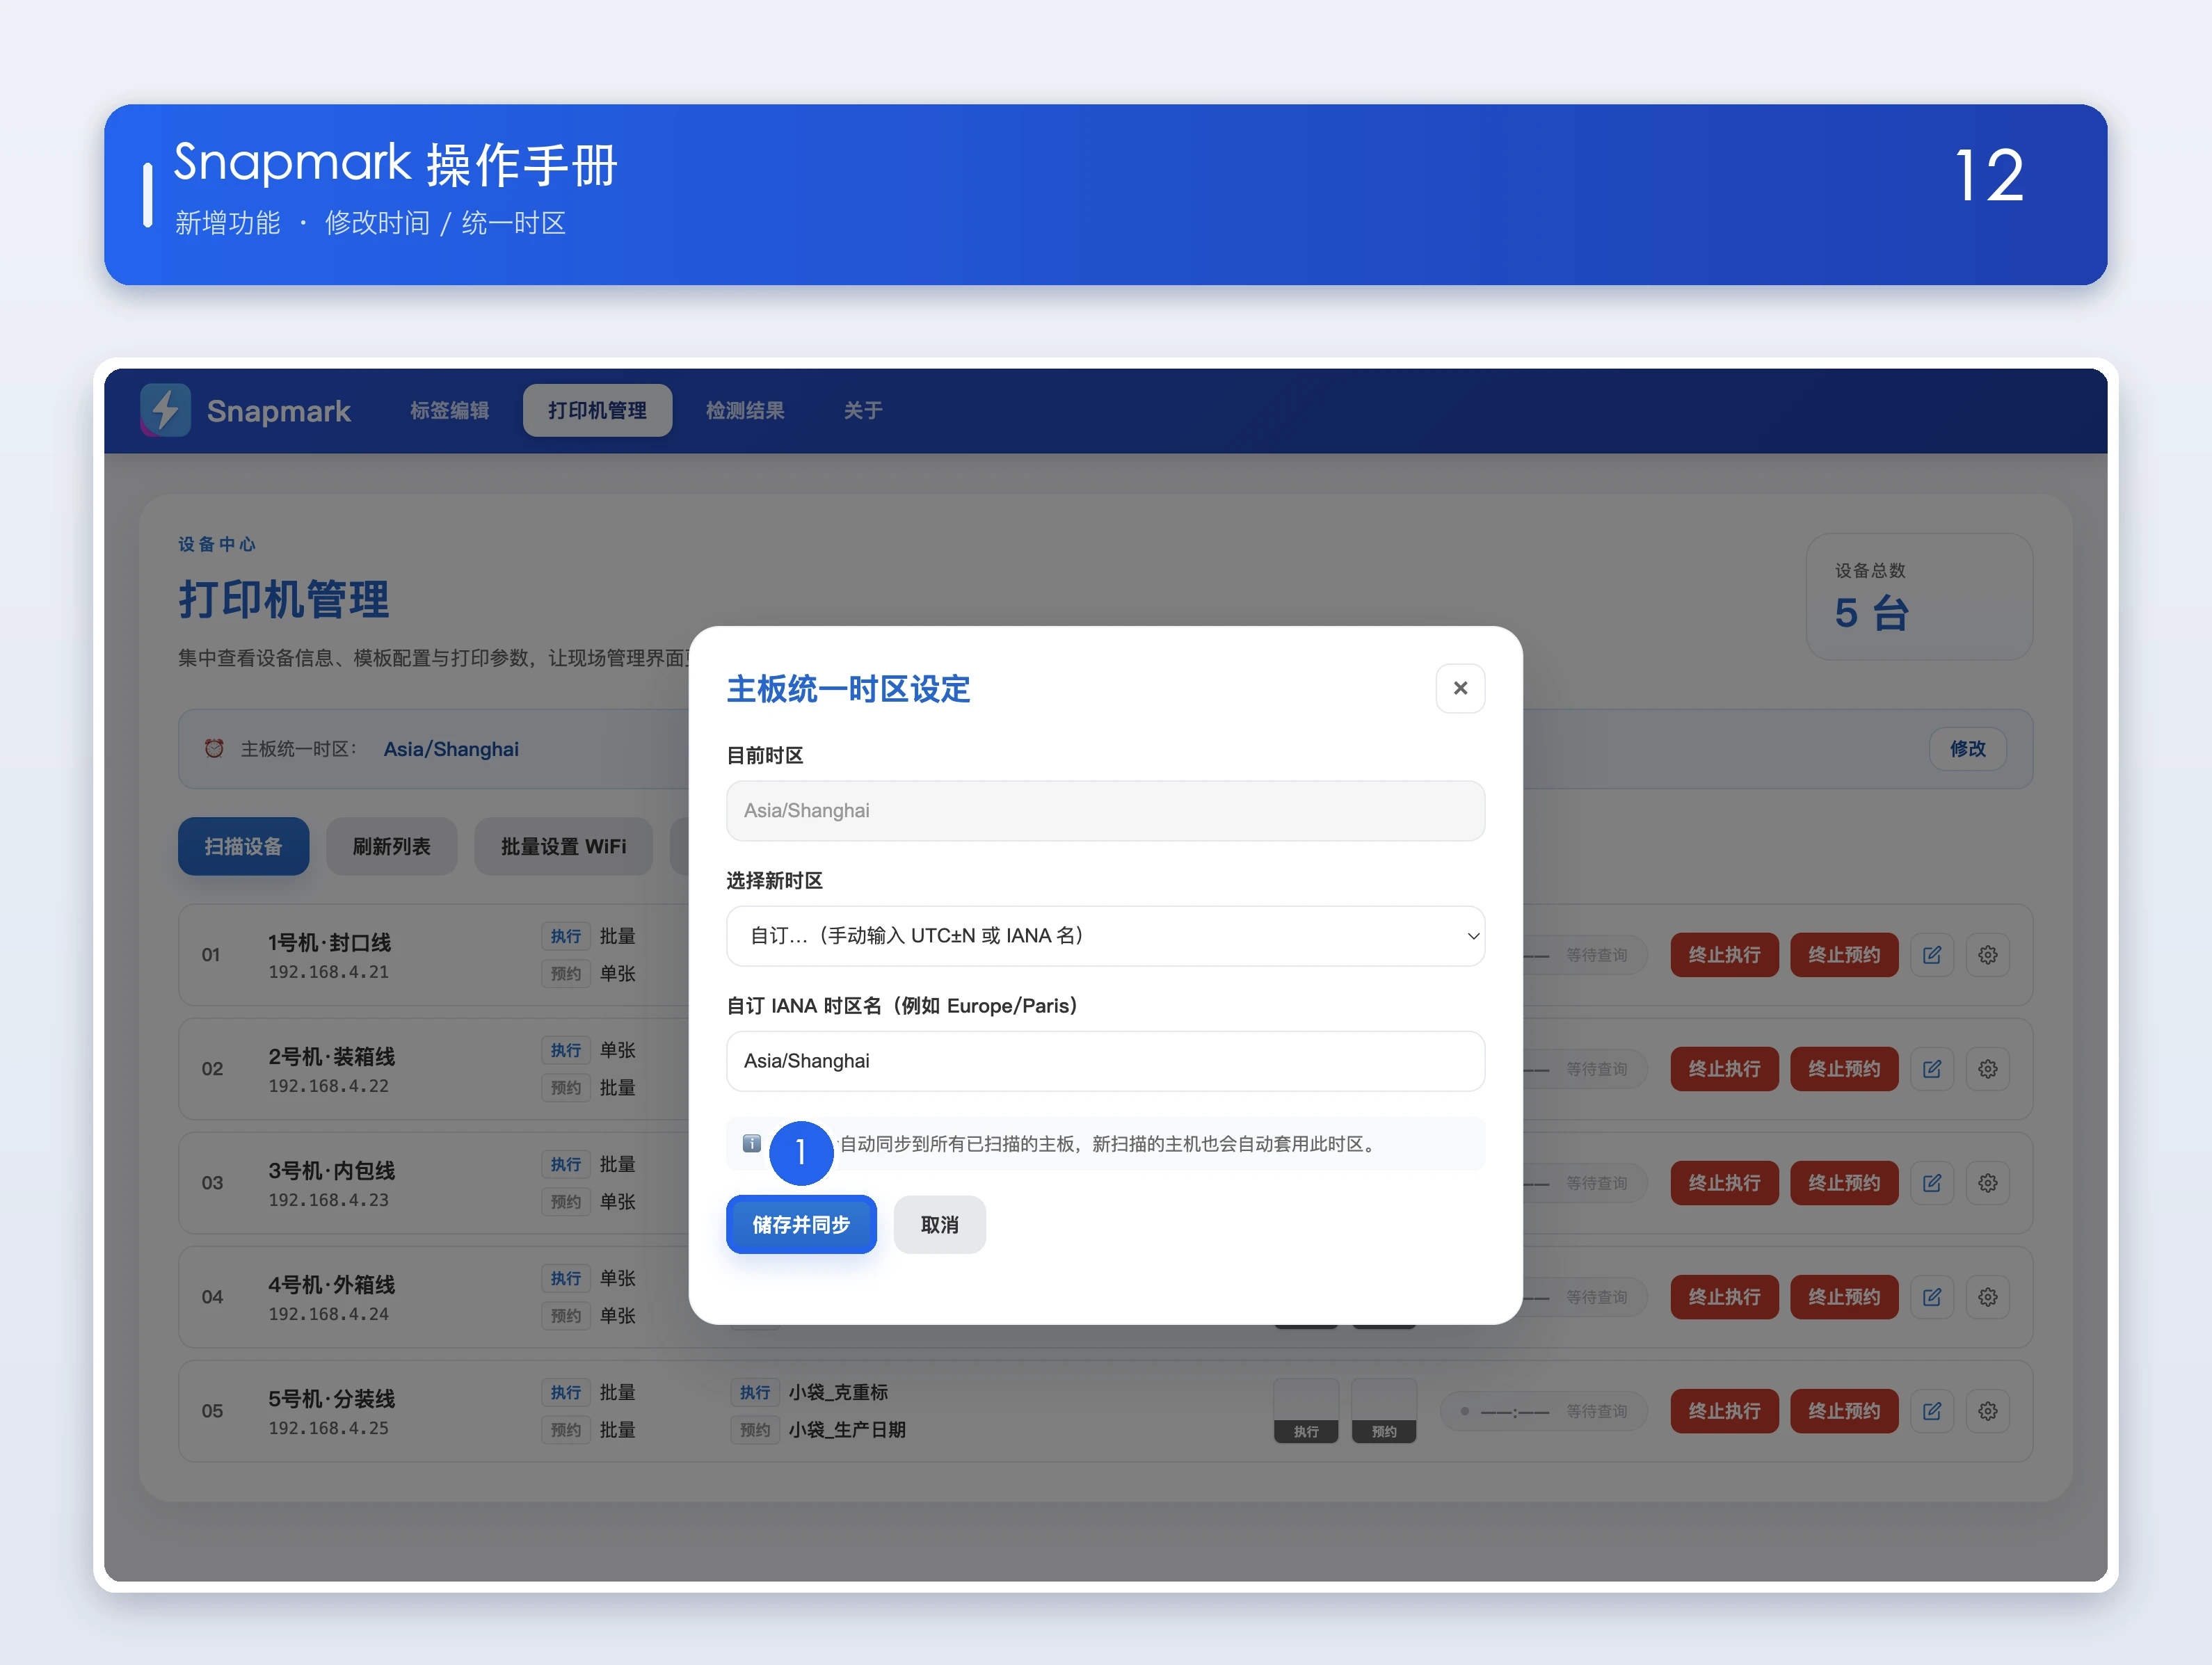
Task: Click the Snapmark lightning logo icon
Action: pos(165,410)
